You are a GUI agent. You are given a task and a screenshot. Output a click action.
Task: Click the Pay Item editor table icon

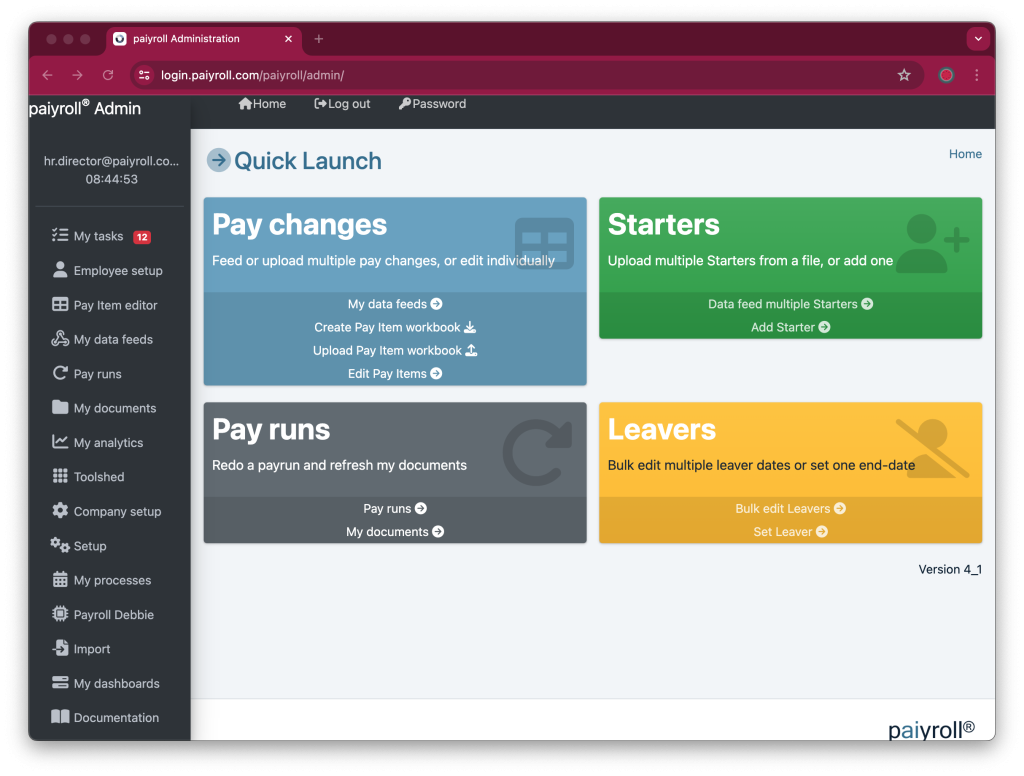(60, 305)
